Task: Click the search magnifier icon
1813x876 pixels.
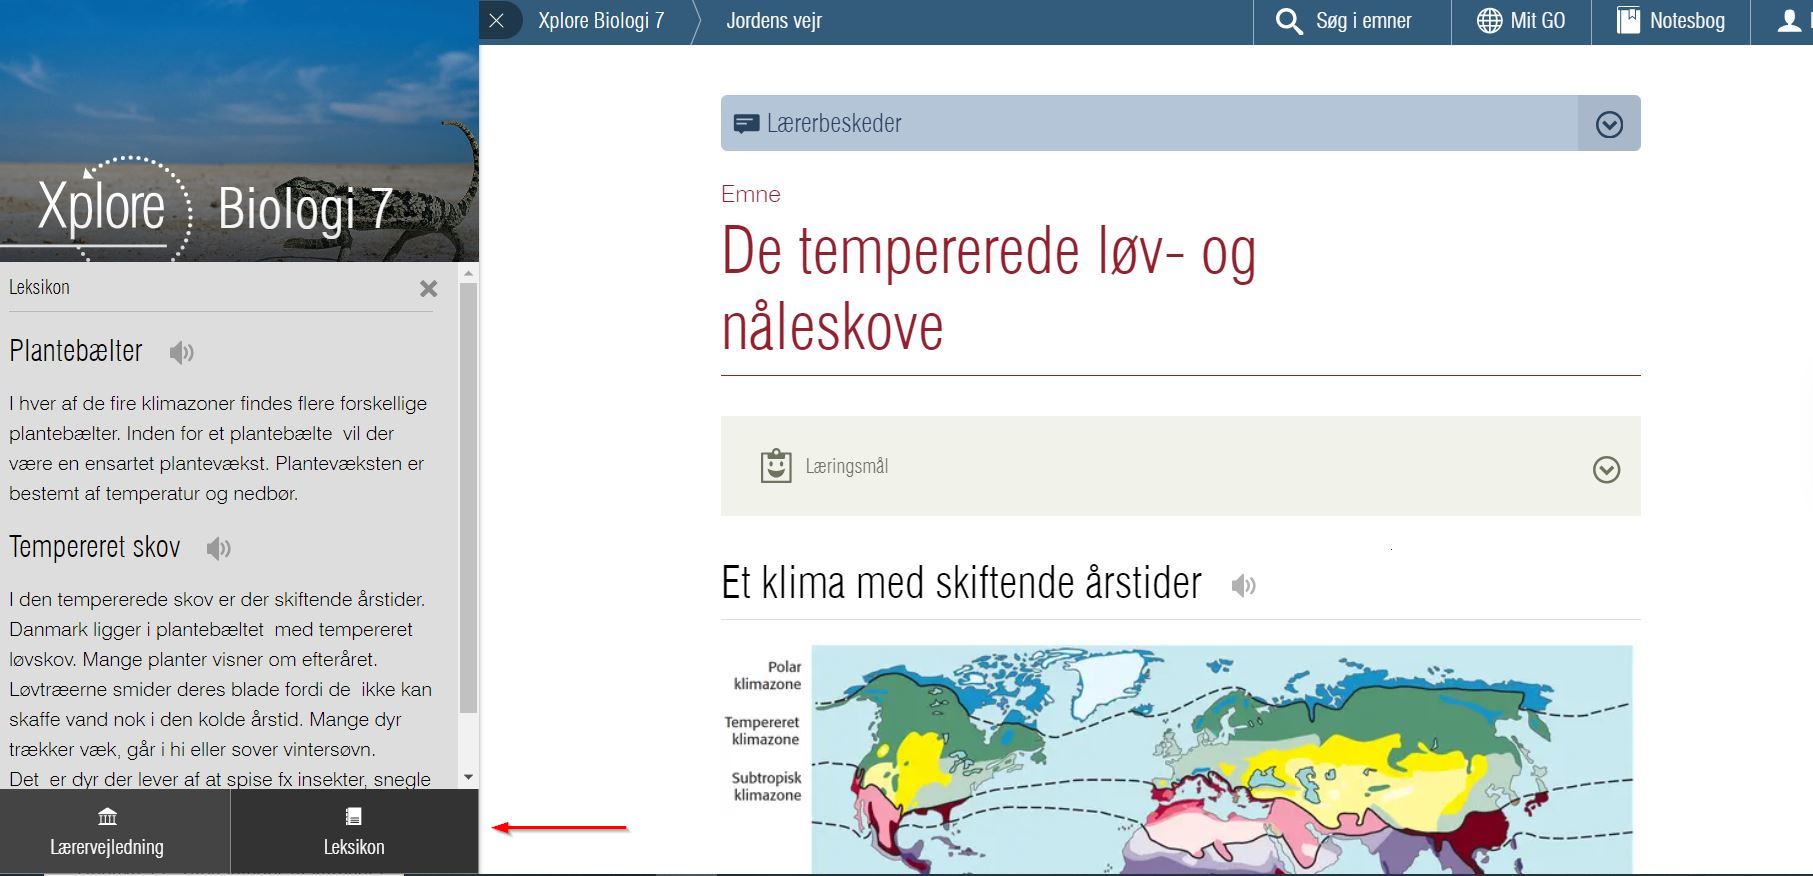Action: coord(1289,21)
